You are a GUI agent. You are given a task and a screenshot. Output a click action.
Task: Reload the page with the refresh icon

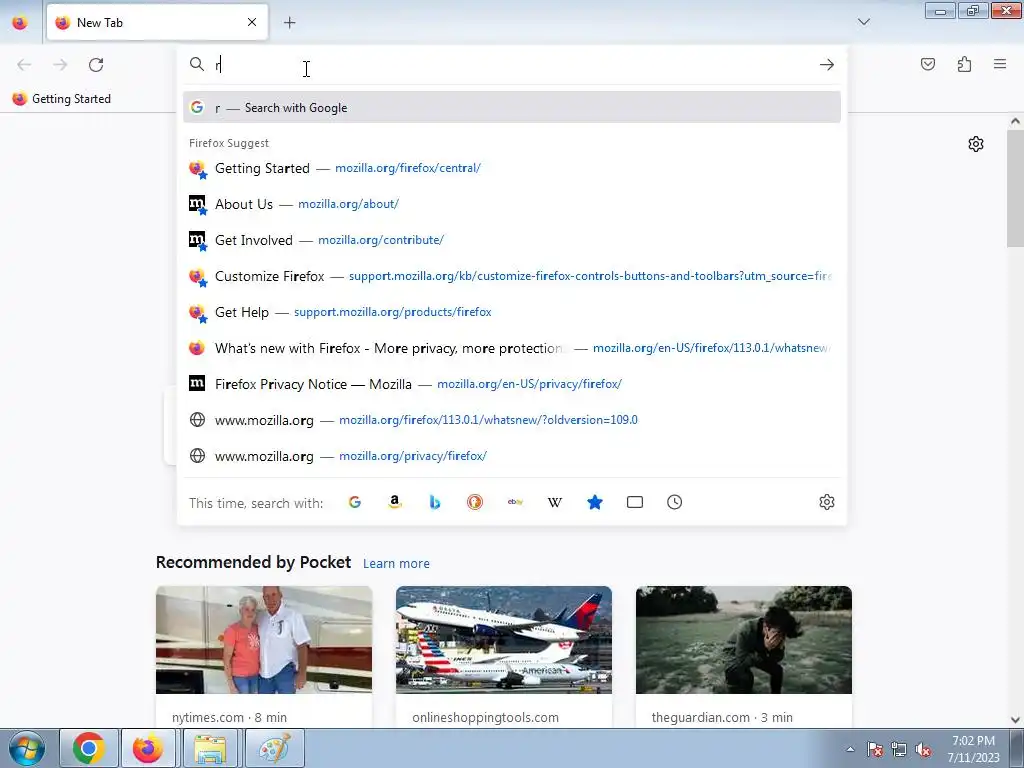point(96,65)
